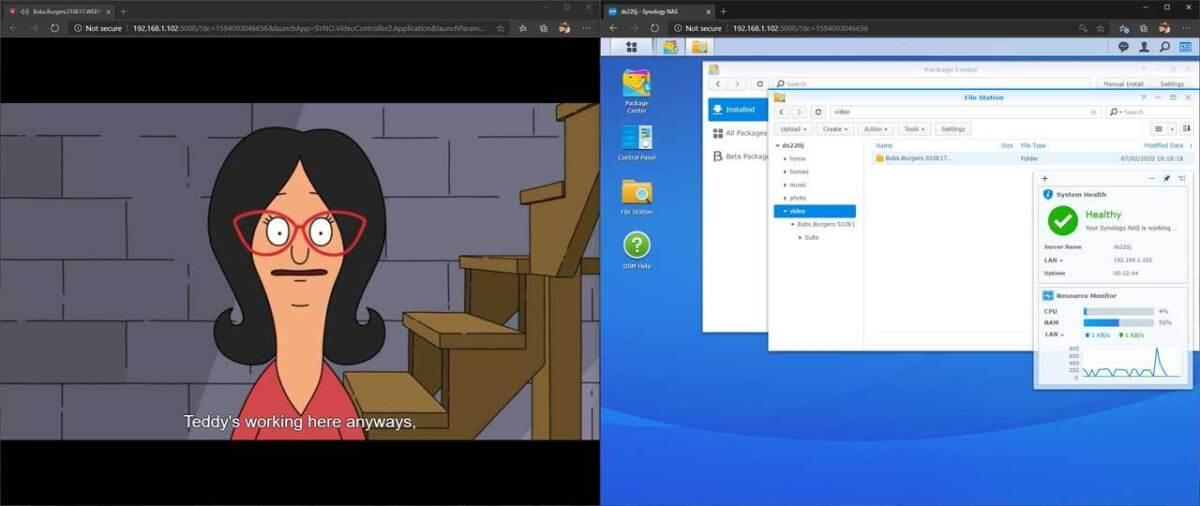The height and width of the screenshot is (506, 1200).
Task: Open the view mode dropdown arrow
Action: click(1172, 129)
